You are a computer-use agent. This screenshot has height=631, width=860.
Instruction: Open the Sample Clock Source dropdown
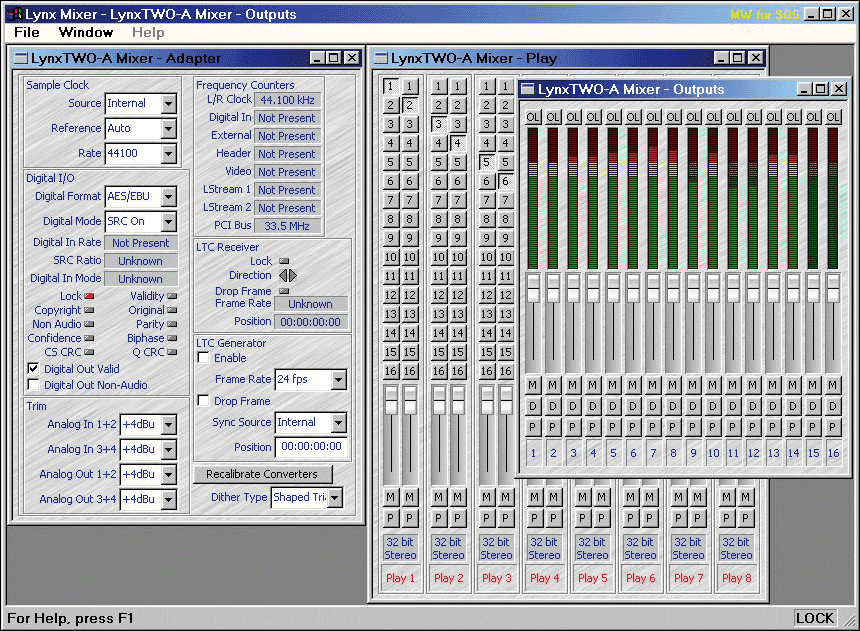(x=168, y=103)
